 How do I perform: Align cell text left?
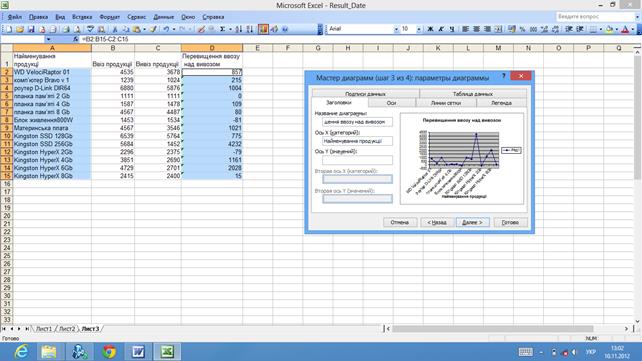click(466, 29)
